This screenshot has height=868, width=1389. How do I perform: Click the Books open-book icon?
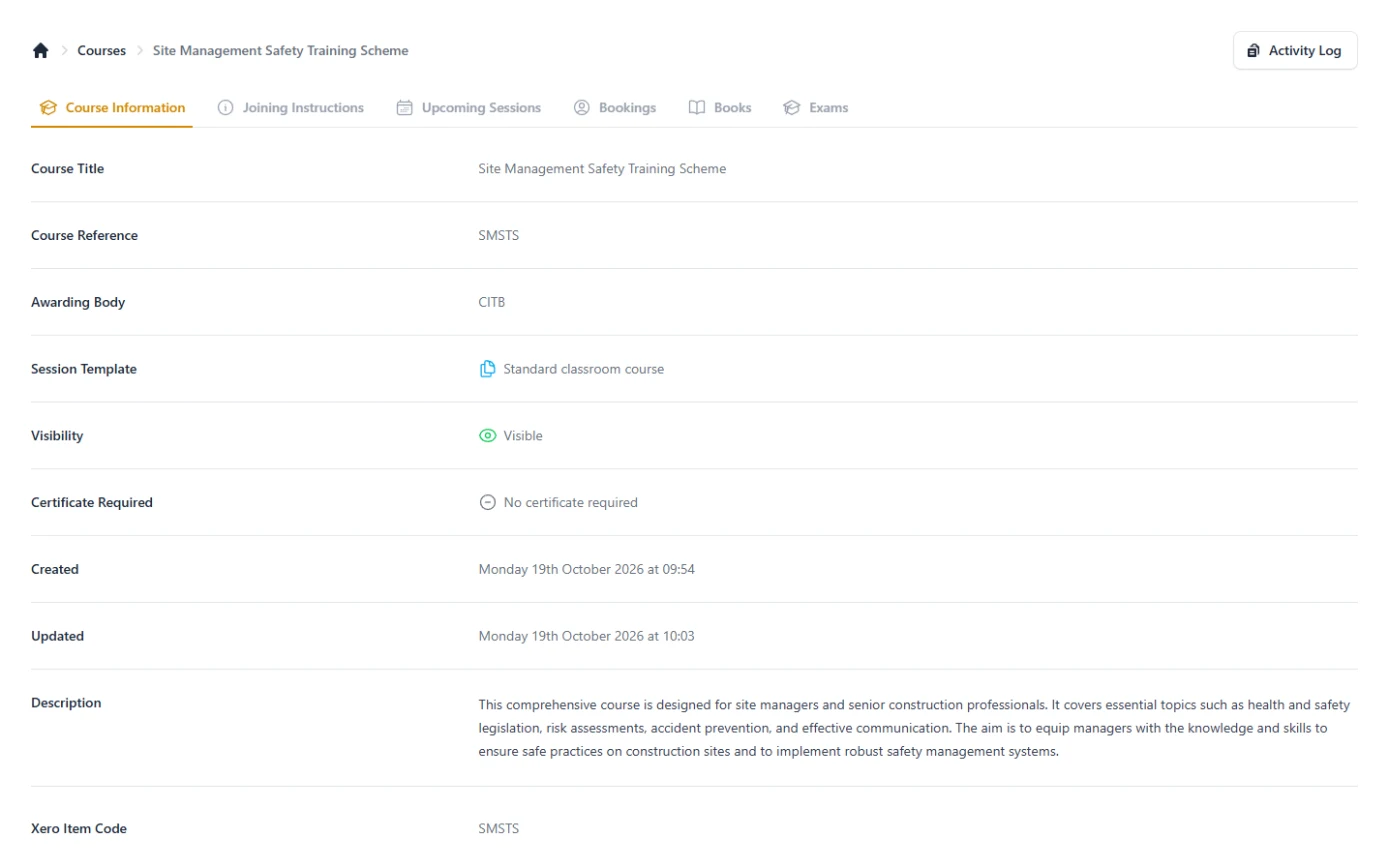[x=697, y=108]
